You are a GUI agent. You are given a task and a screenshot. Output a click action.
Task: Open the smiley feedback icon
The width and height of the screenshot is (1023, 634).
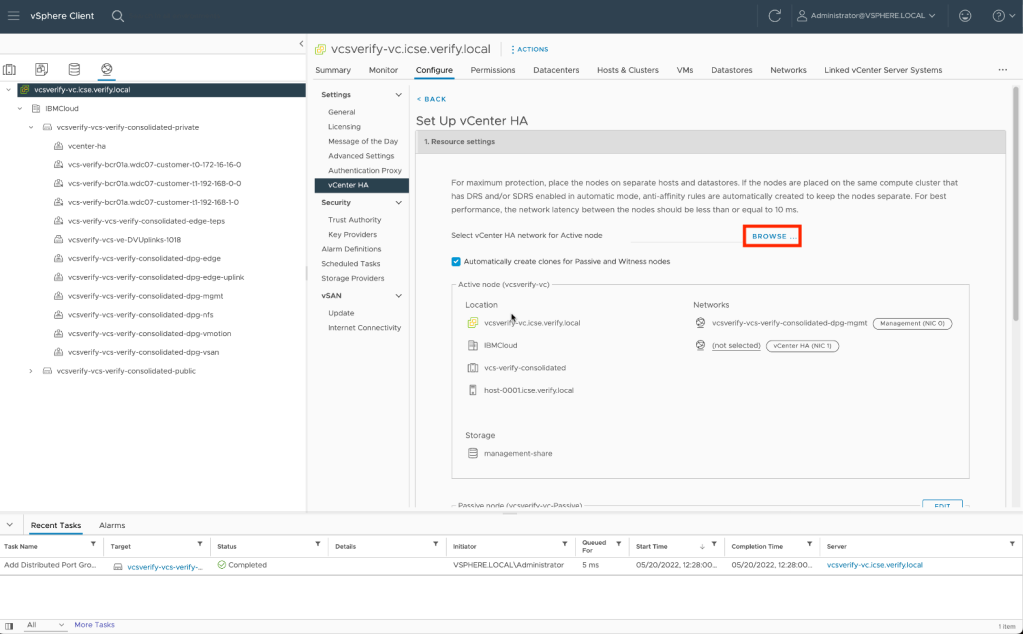(964, 16)
